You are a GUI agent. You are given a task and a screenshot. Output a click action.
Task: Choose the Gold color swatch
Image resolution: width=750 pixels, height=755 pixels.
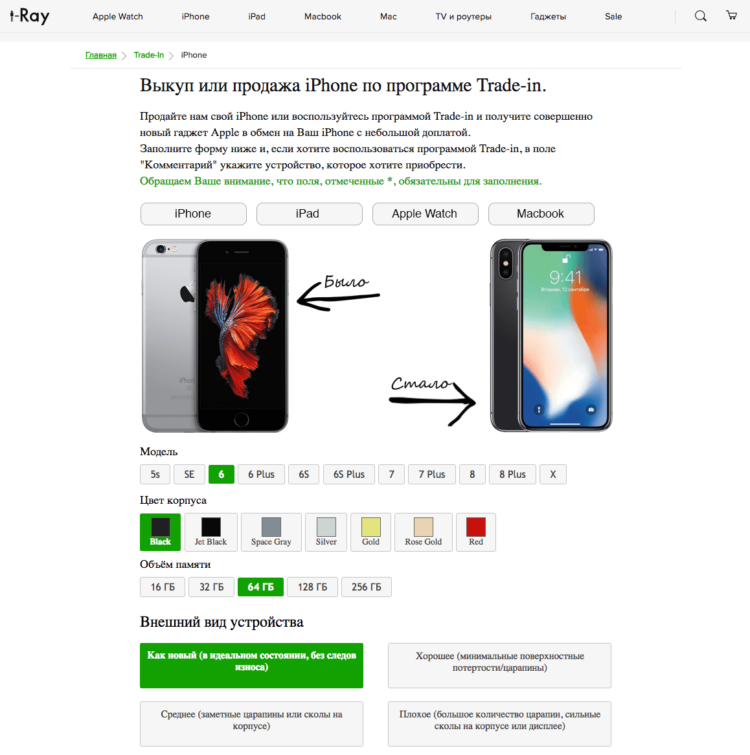371,532
